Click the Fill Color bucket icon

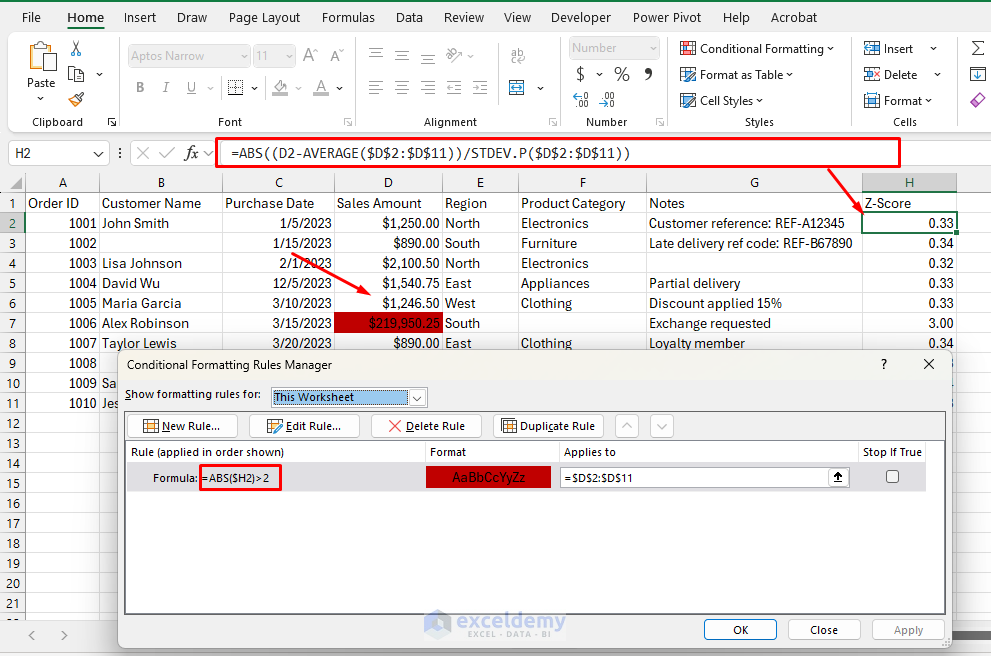point(280,87)
